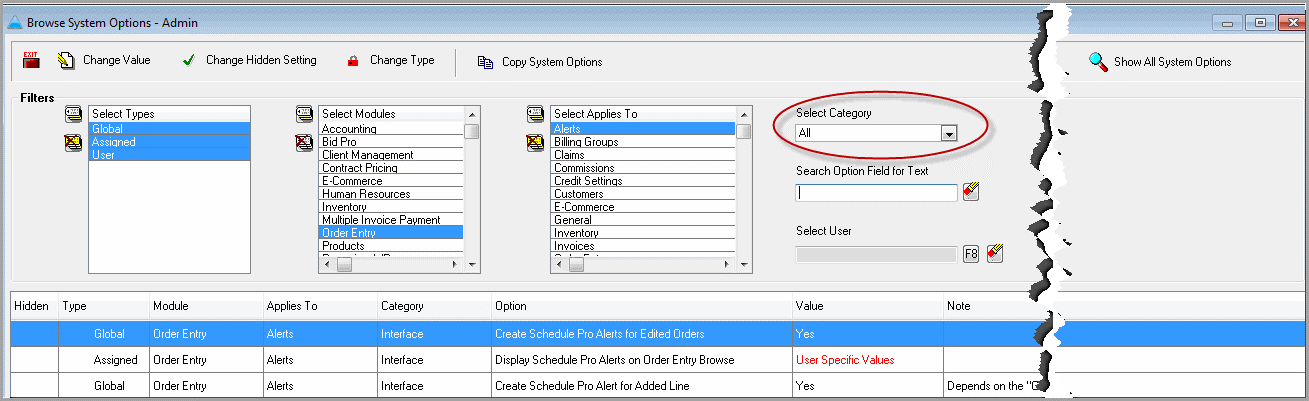Select User in the Types list
Screen dimensions: 1309x401
(169, 155)
